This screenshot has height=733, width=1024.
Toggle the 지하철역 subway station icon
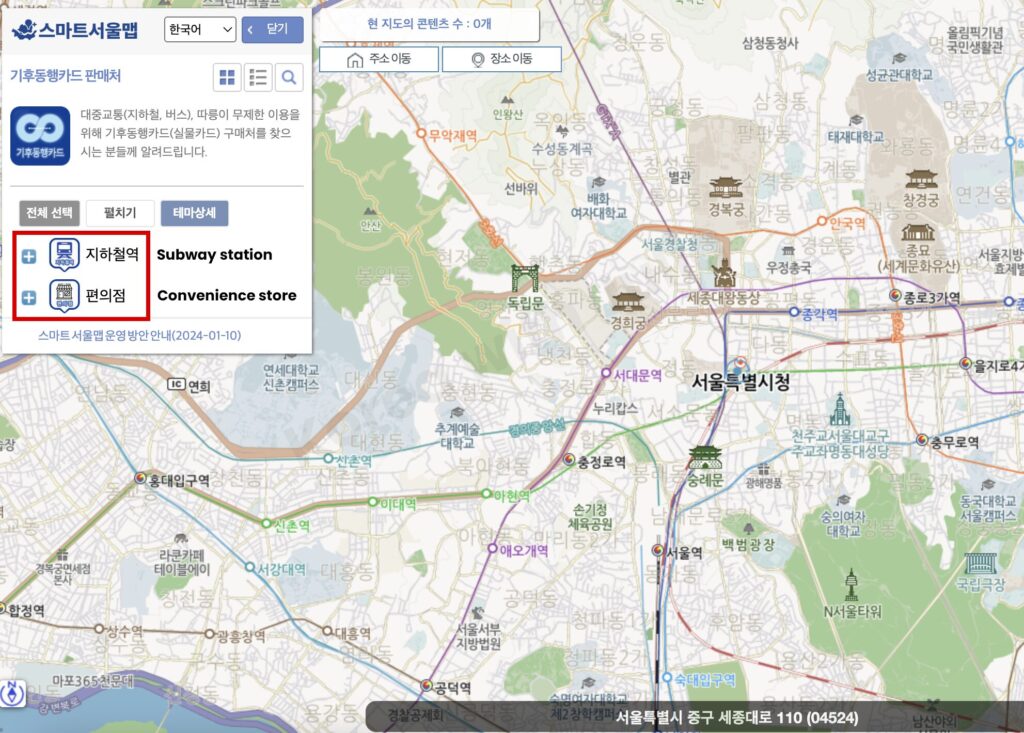click(x=64, y=255)
